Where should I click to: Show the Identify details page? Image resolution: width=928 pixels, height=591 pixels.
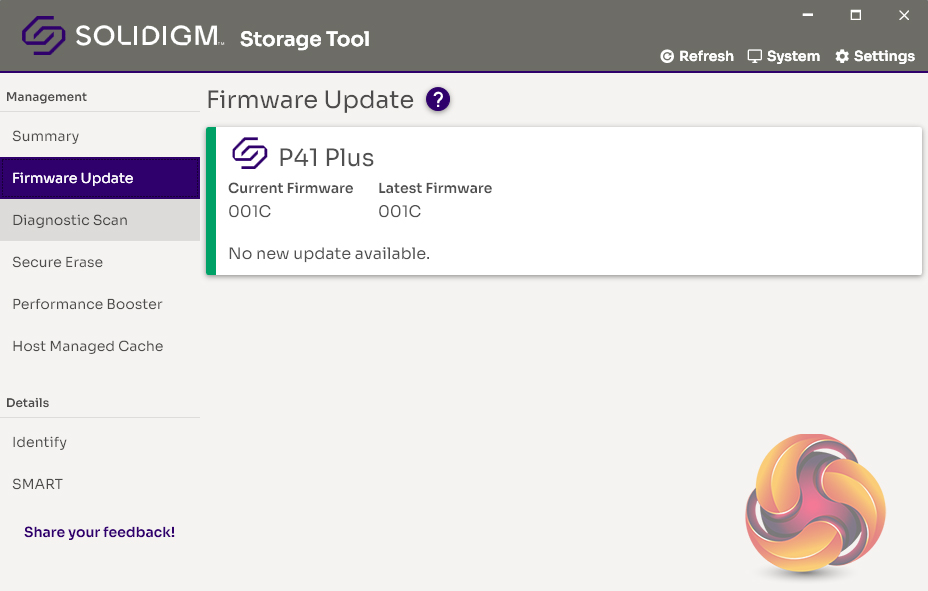40,442
